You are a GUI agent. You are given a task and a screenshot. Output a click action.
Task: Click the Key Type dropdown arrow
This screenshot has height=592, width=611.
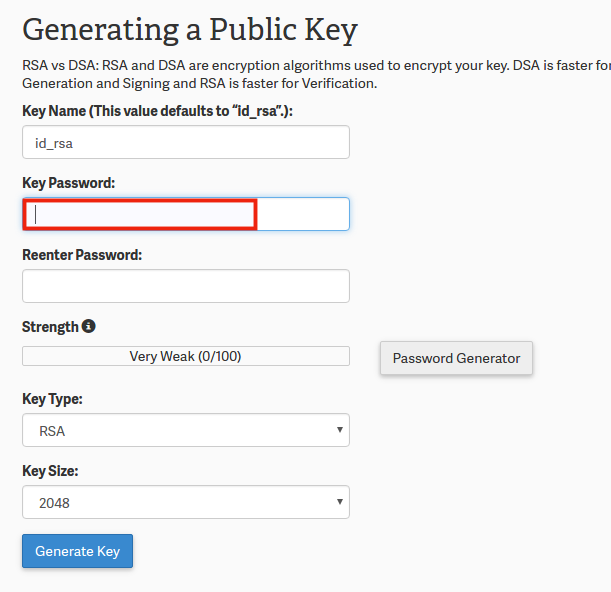(x=340, y=431)
